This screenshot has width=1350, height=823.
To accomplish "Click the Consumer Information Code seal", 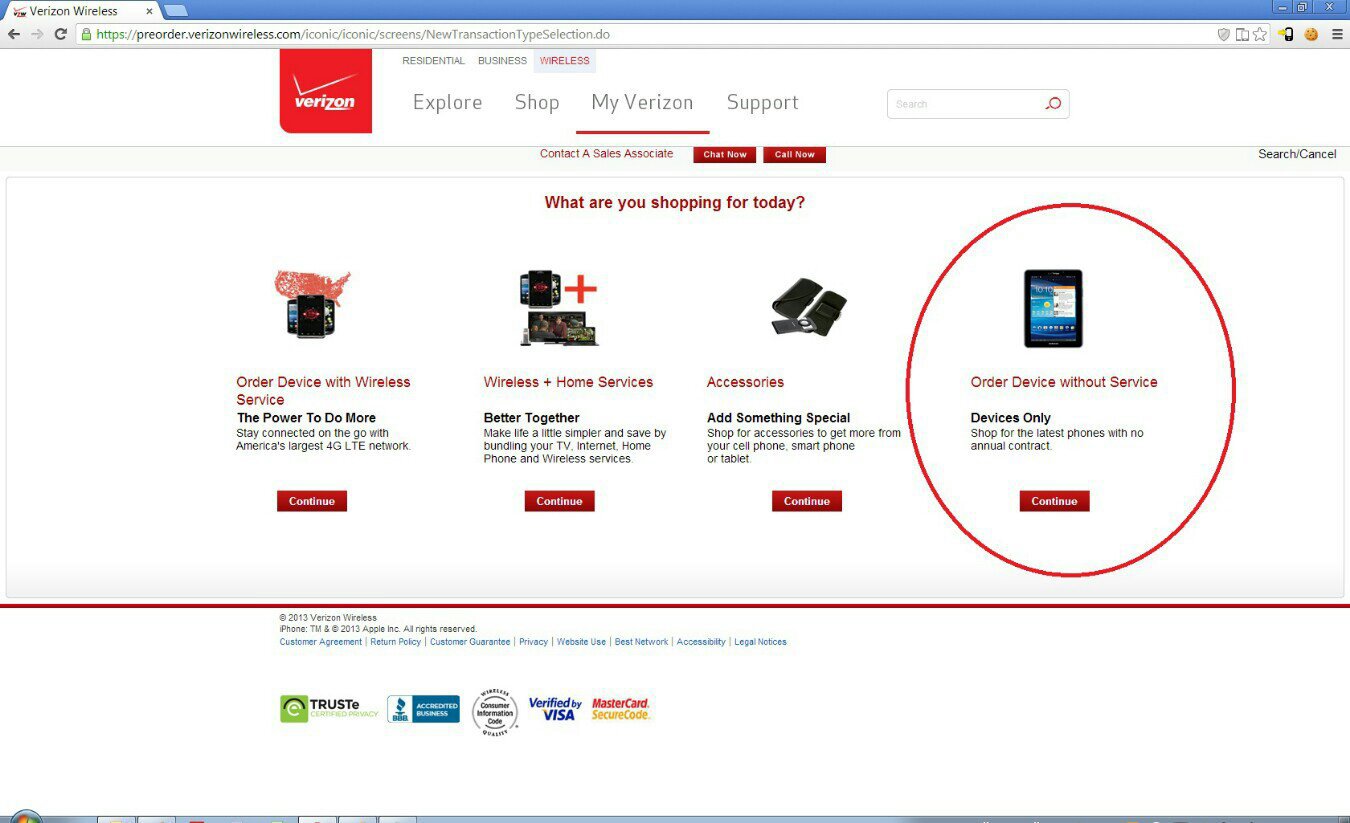I will [x=495, y=713].
